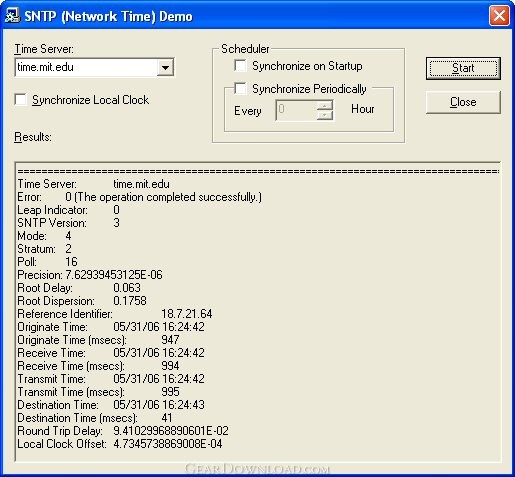The height and width of the screenshot is (477, 515).
Task: Close the SNTP Demo window with the red X
Action: tap(499, 16)
